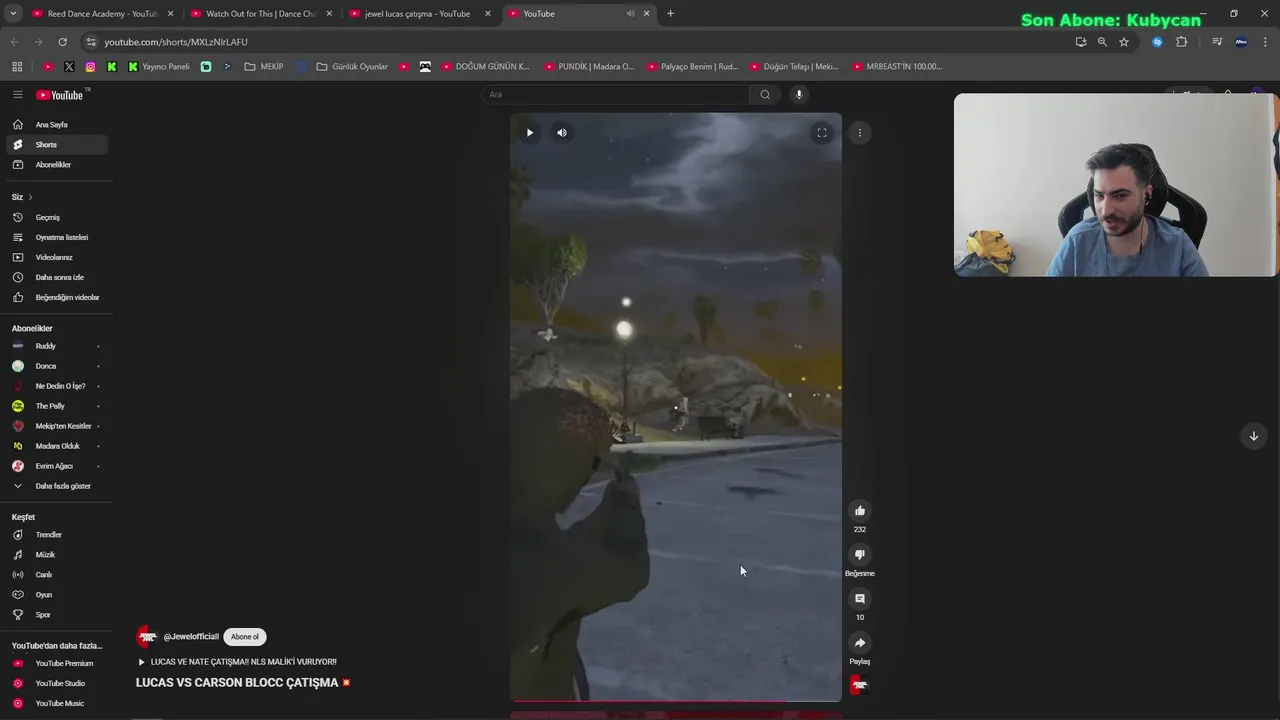Switch to Watch Out for This tab
Screen dimensions: 1280x720
pyautogui.click(x=260, y=14)
